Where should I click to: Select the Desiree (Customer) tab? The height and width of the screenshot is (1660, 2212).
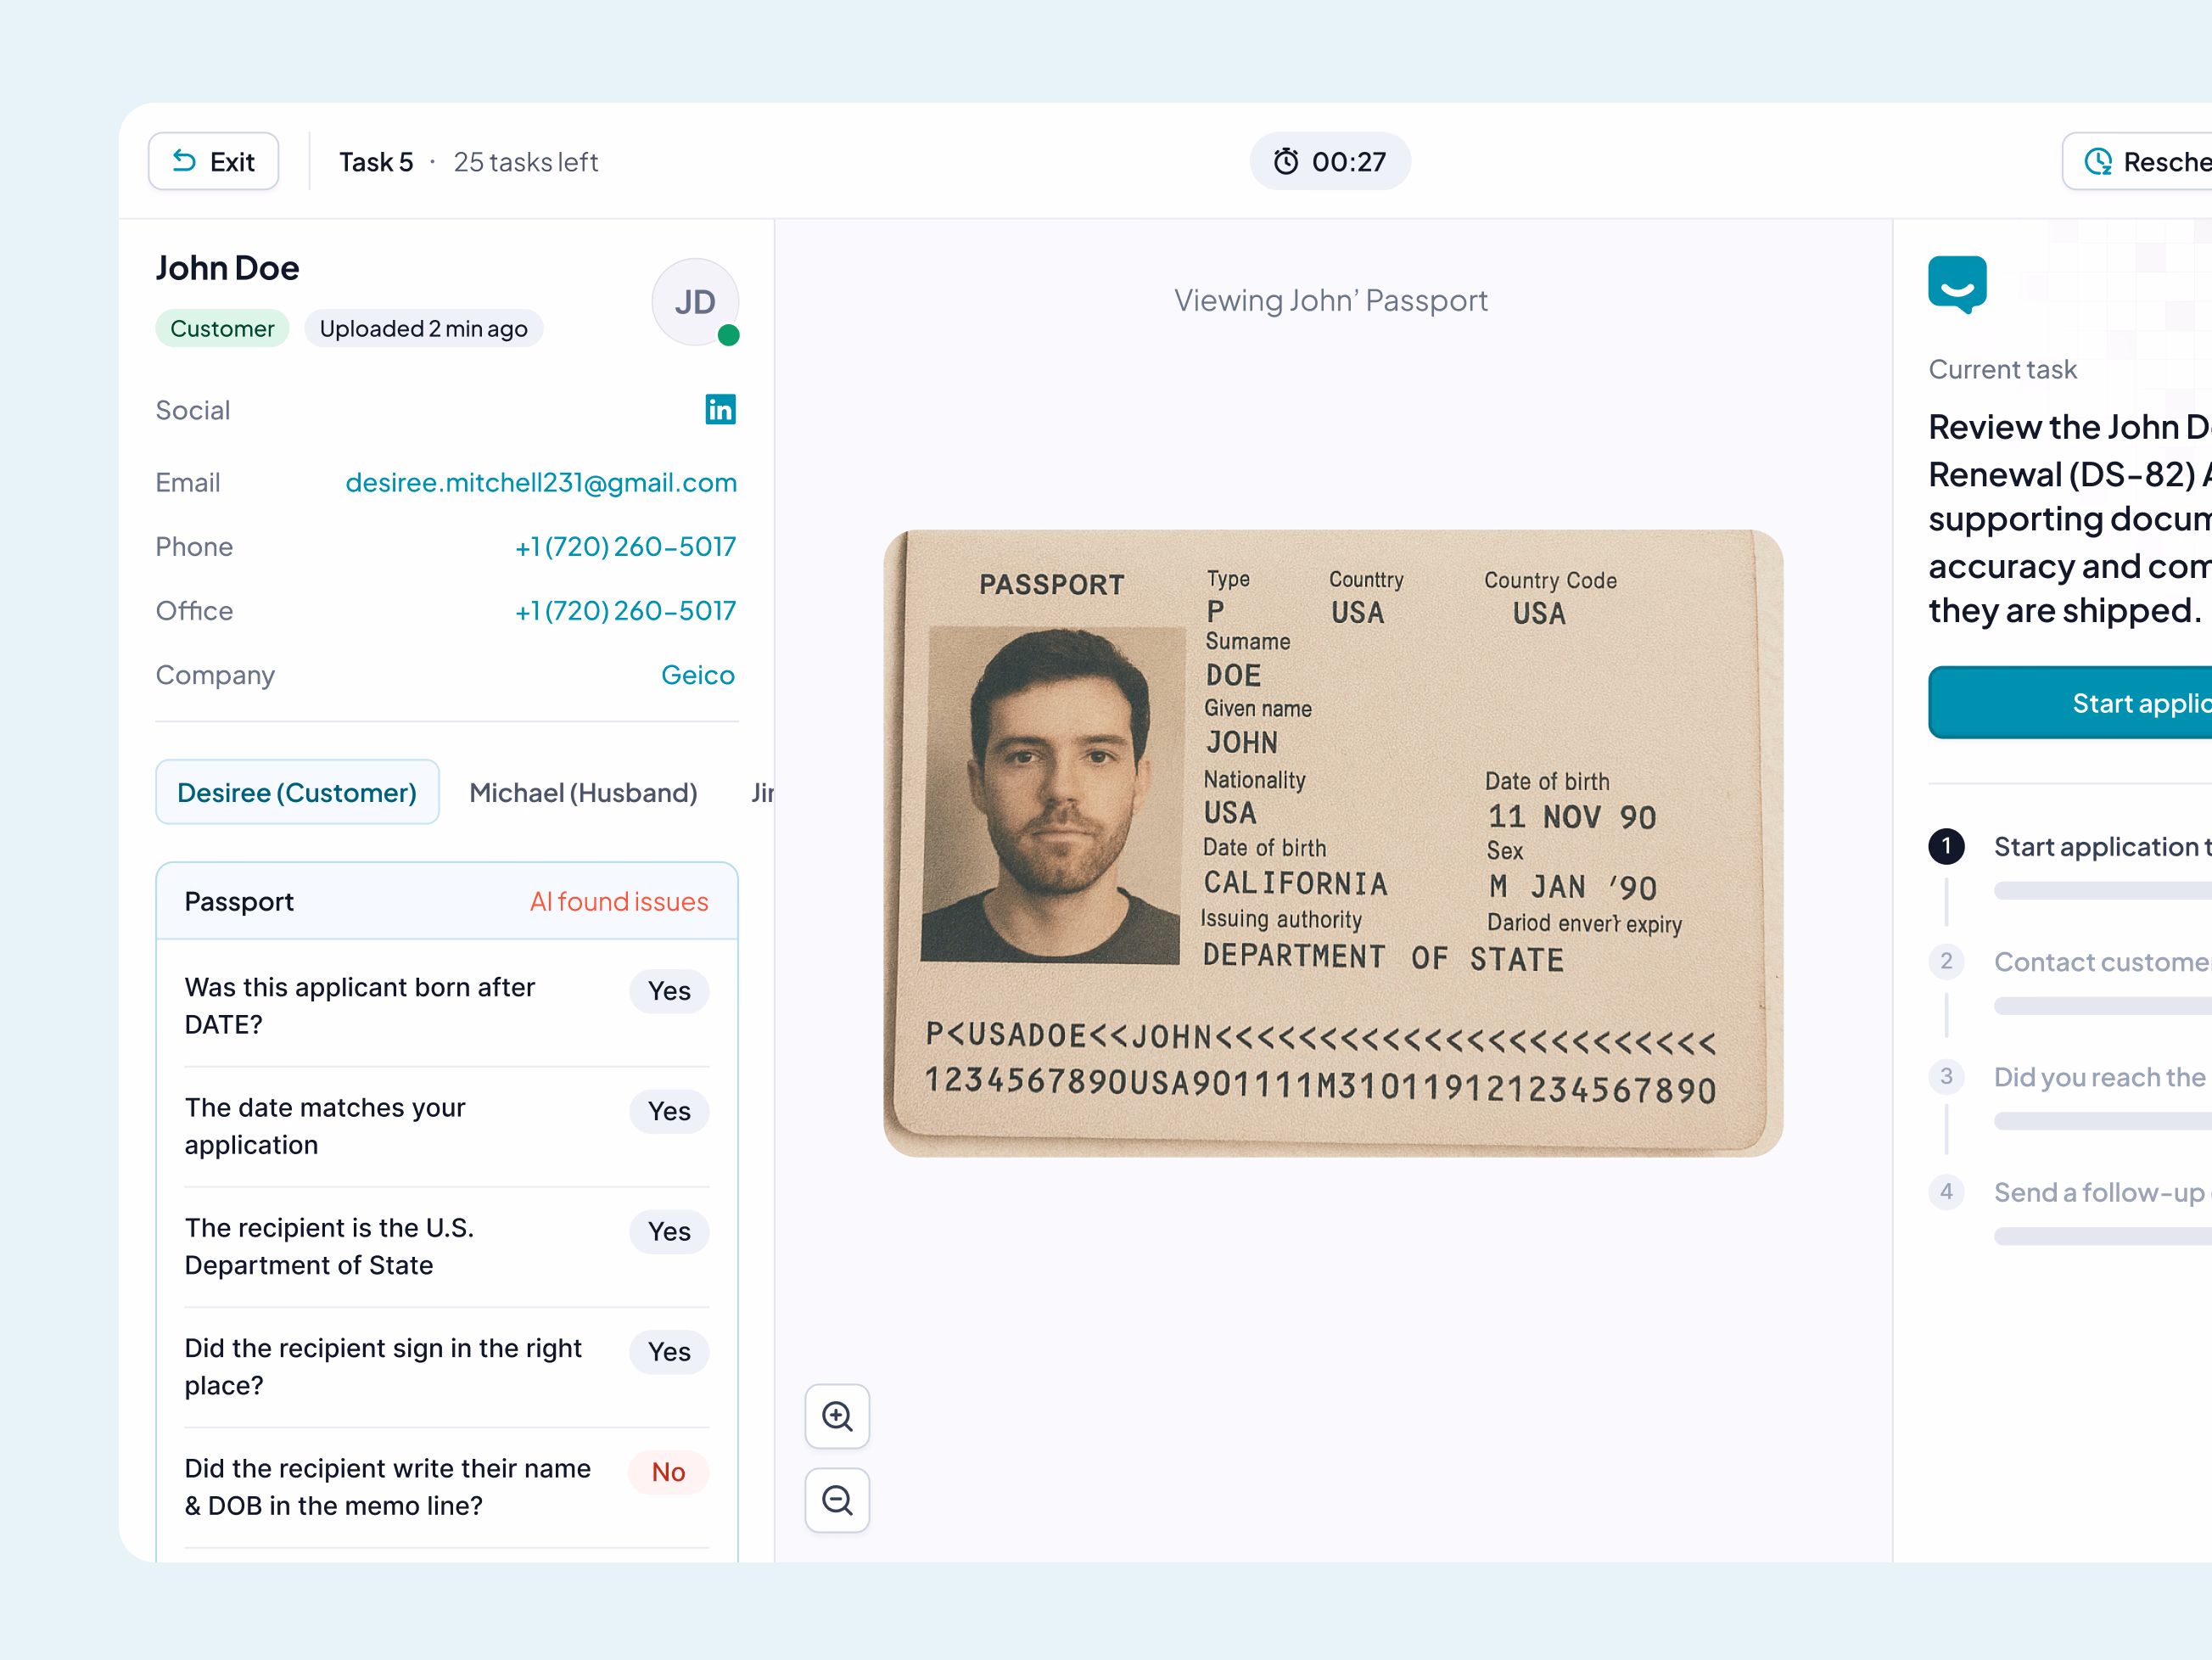pyautogui.click(x=297, y=792)
